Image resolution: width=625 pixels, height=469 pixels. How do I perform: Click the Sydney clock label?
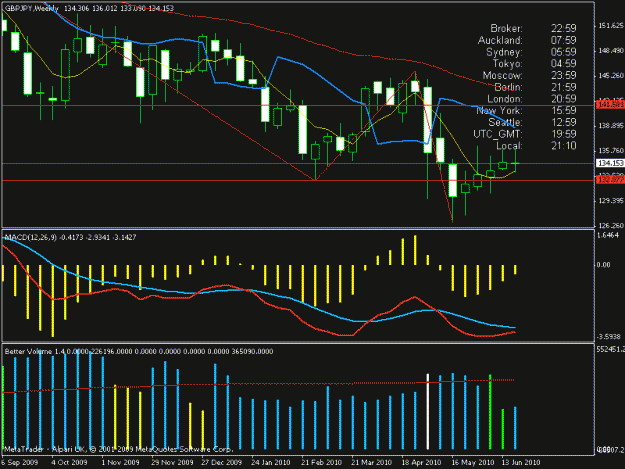coord(504,52)
